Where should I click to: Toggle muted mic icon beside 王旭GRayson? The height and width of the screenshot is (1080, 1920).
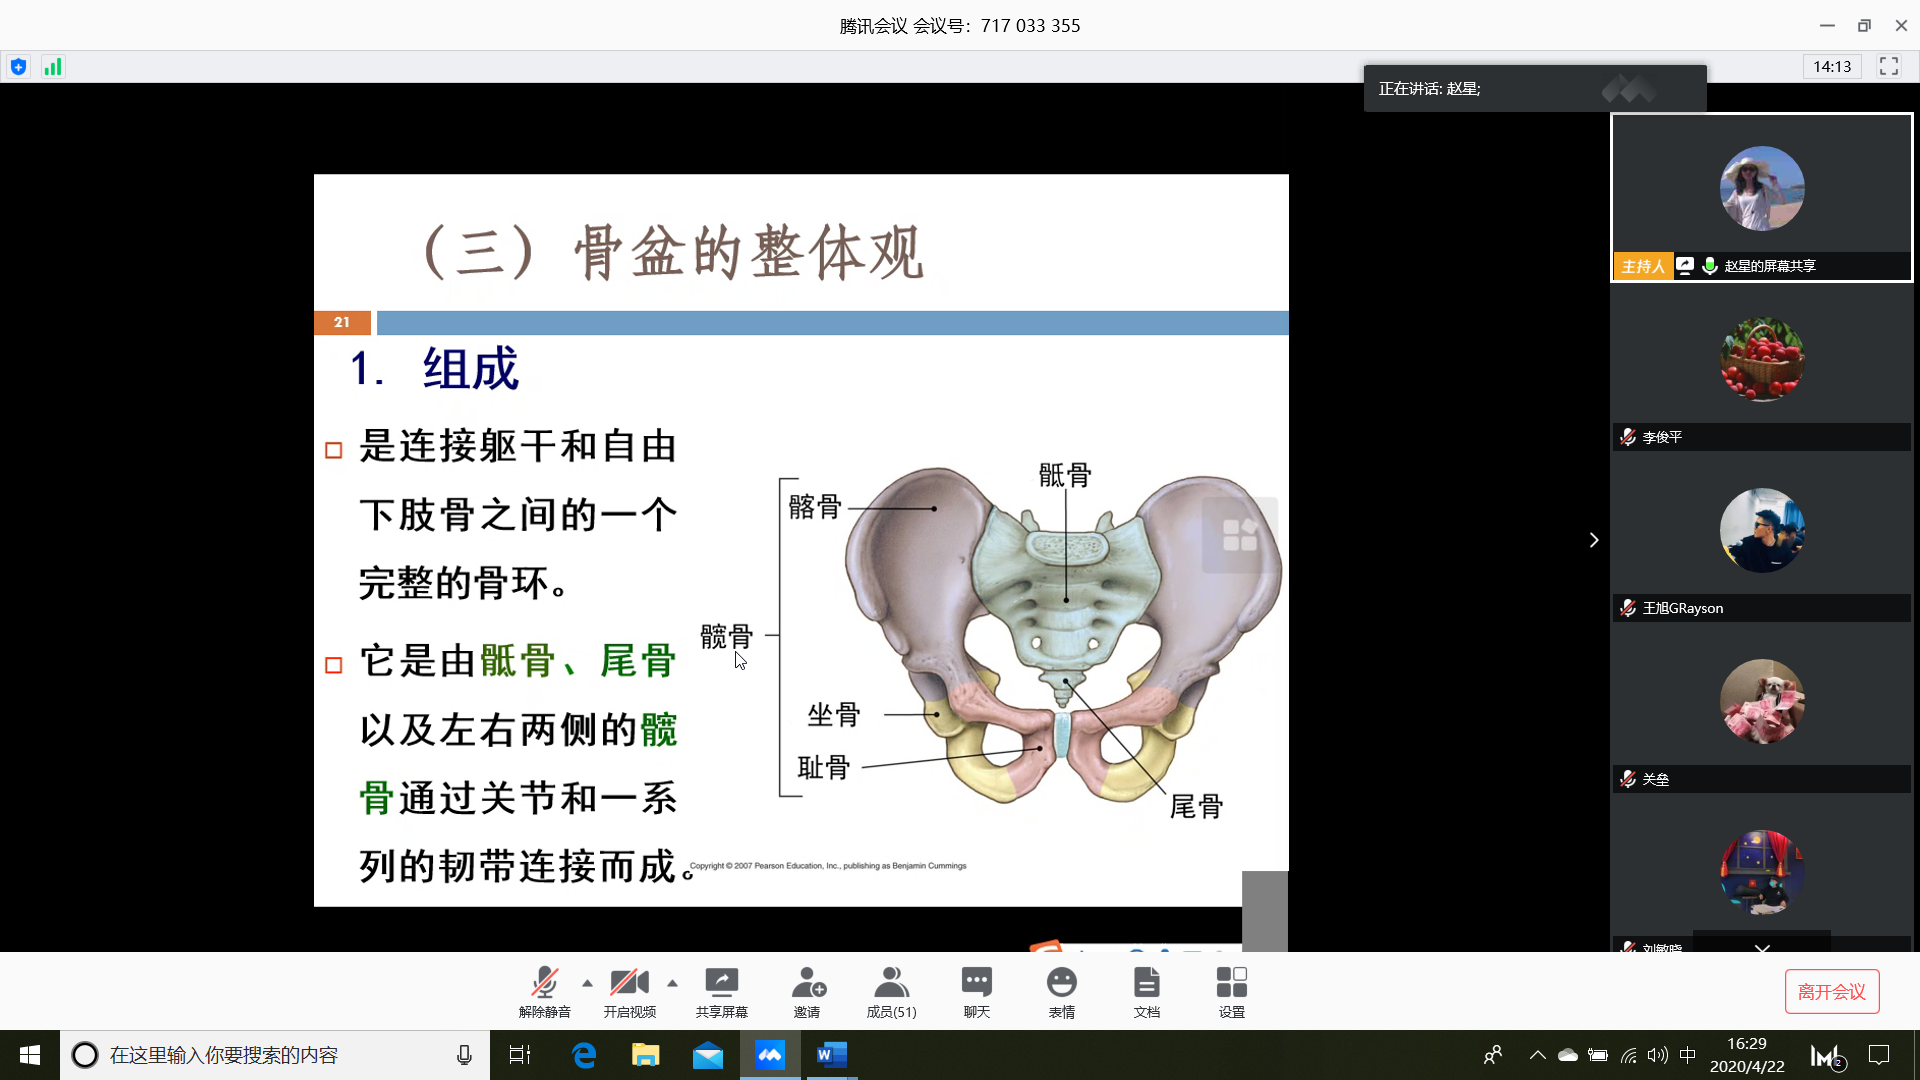[1628, 608]
